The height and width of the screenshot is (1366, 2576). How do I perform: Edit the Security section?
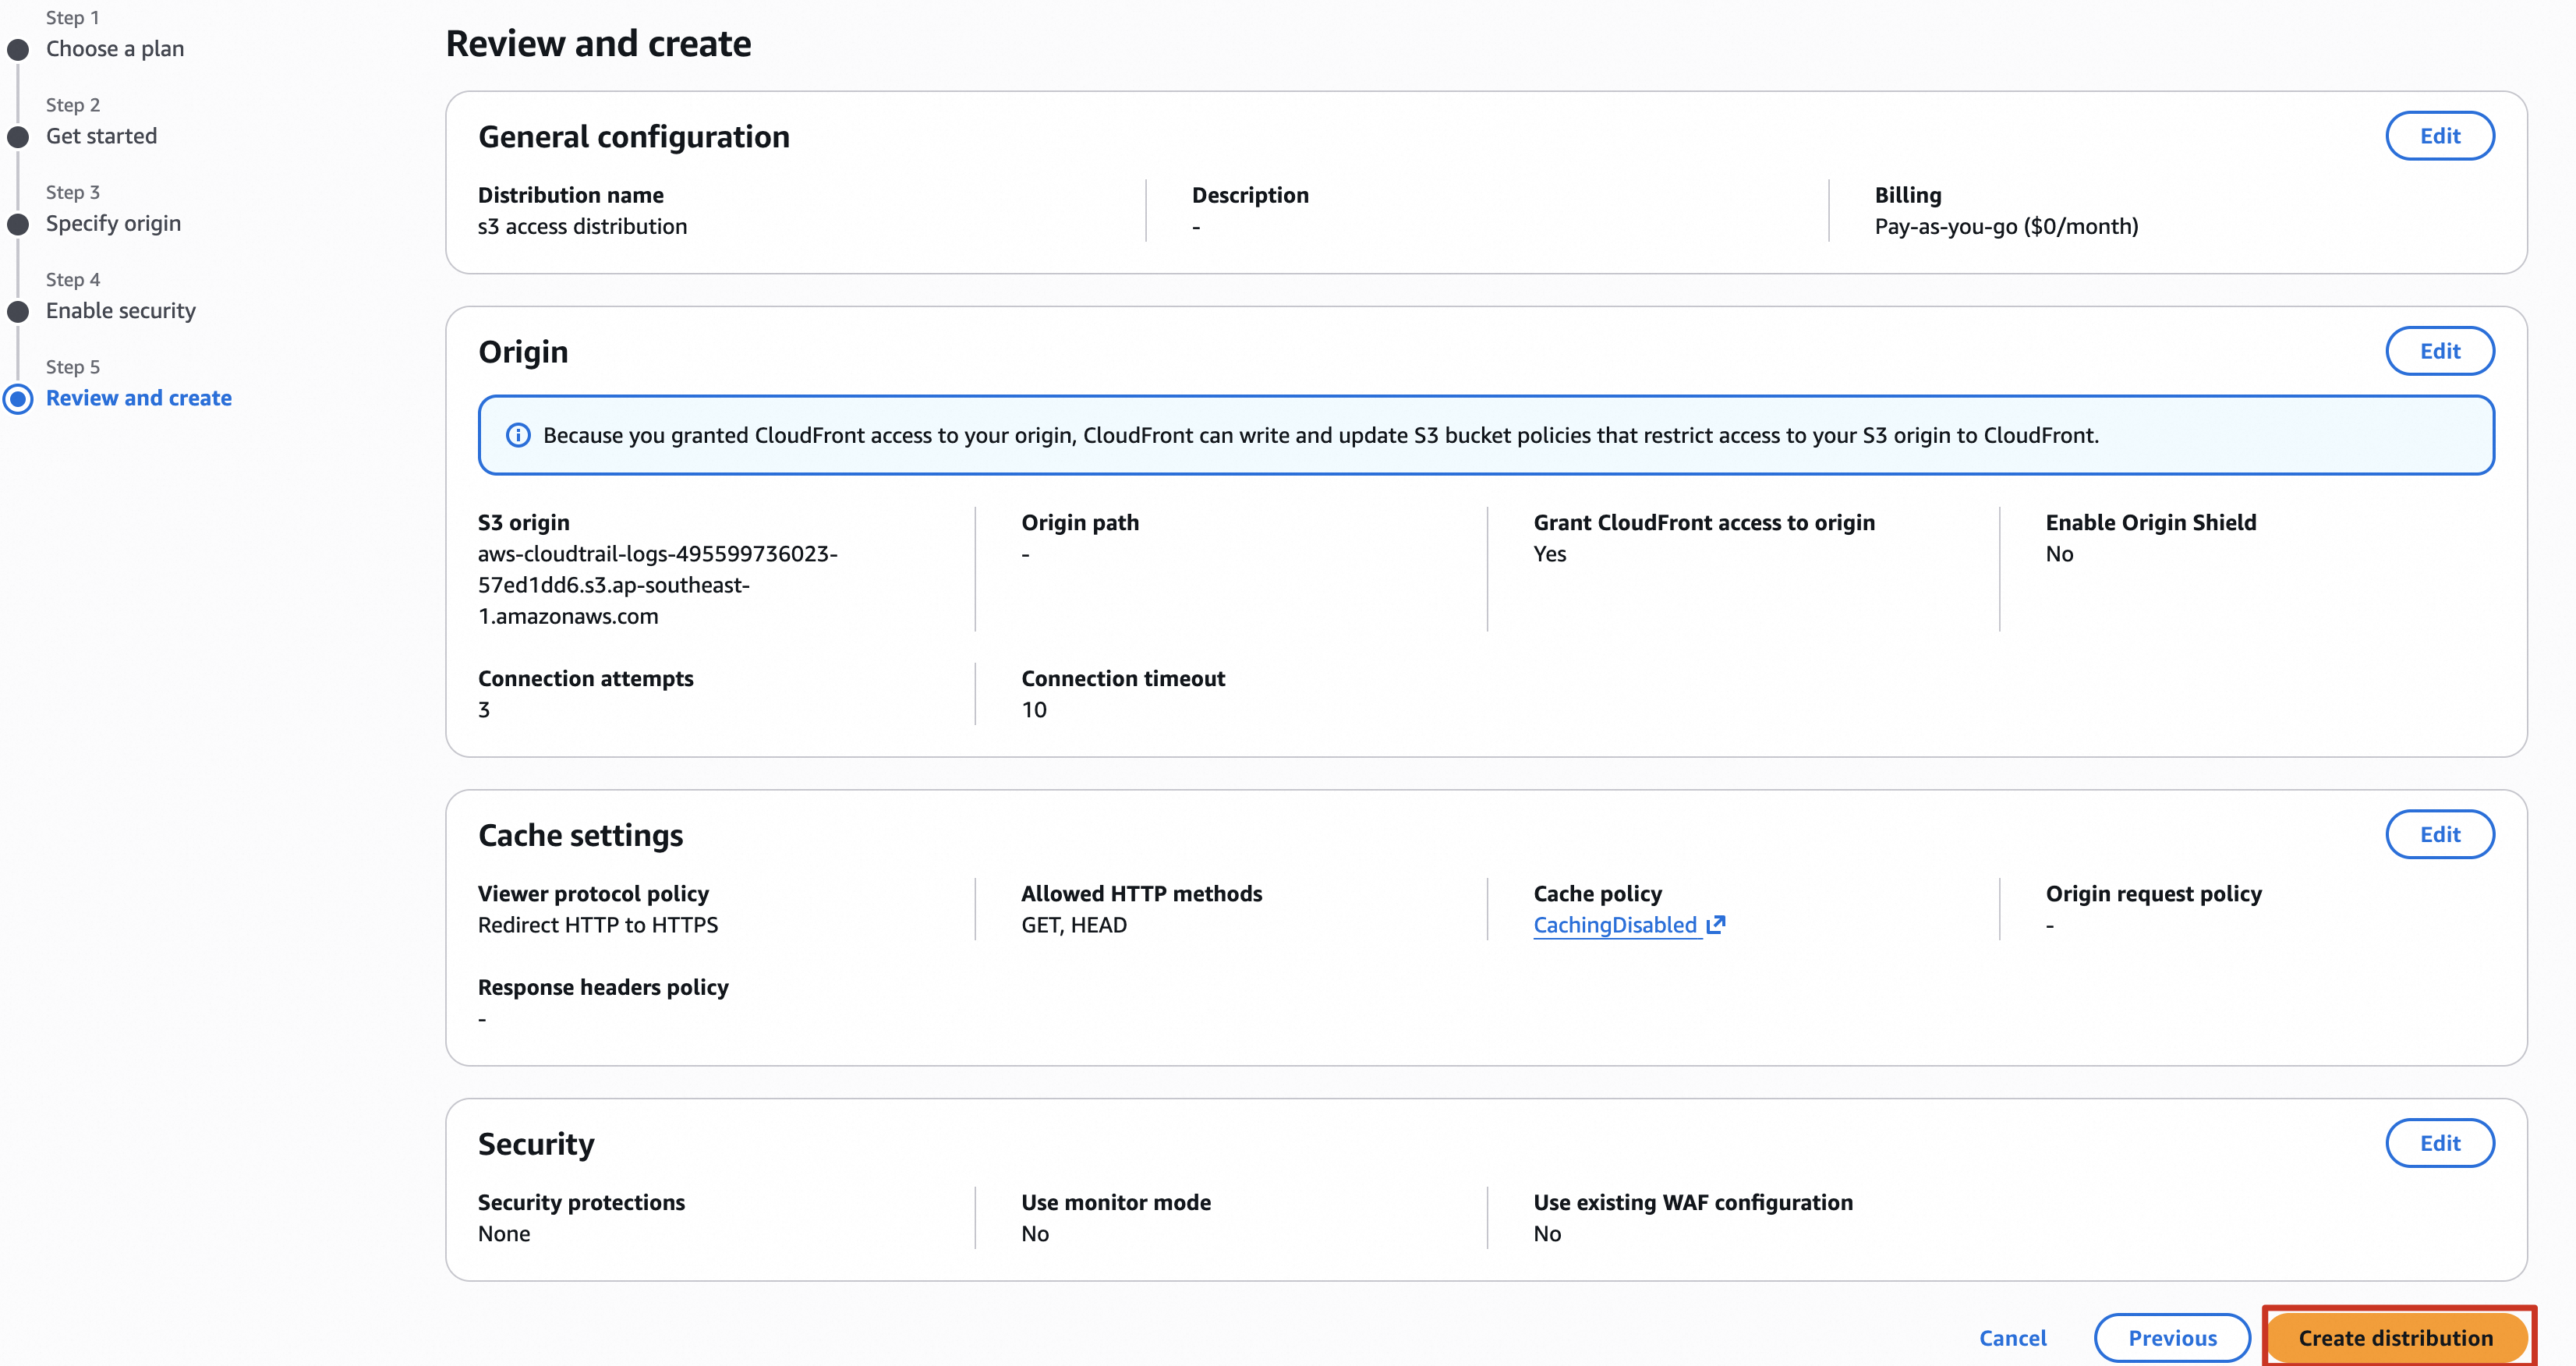coord(2439,1143)
